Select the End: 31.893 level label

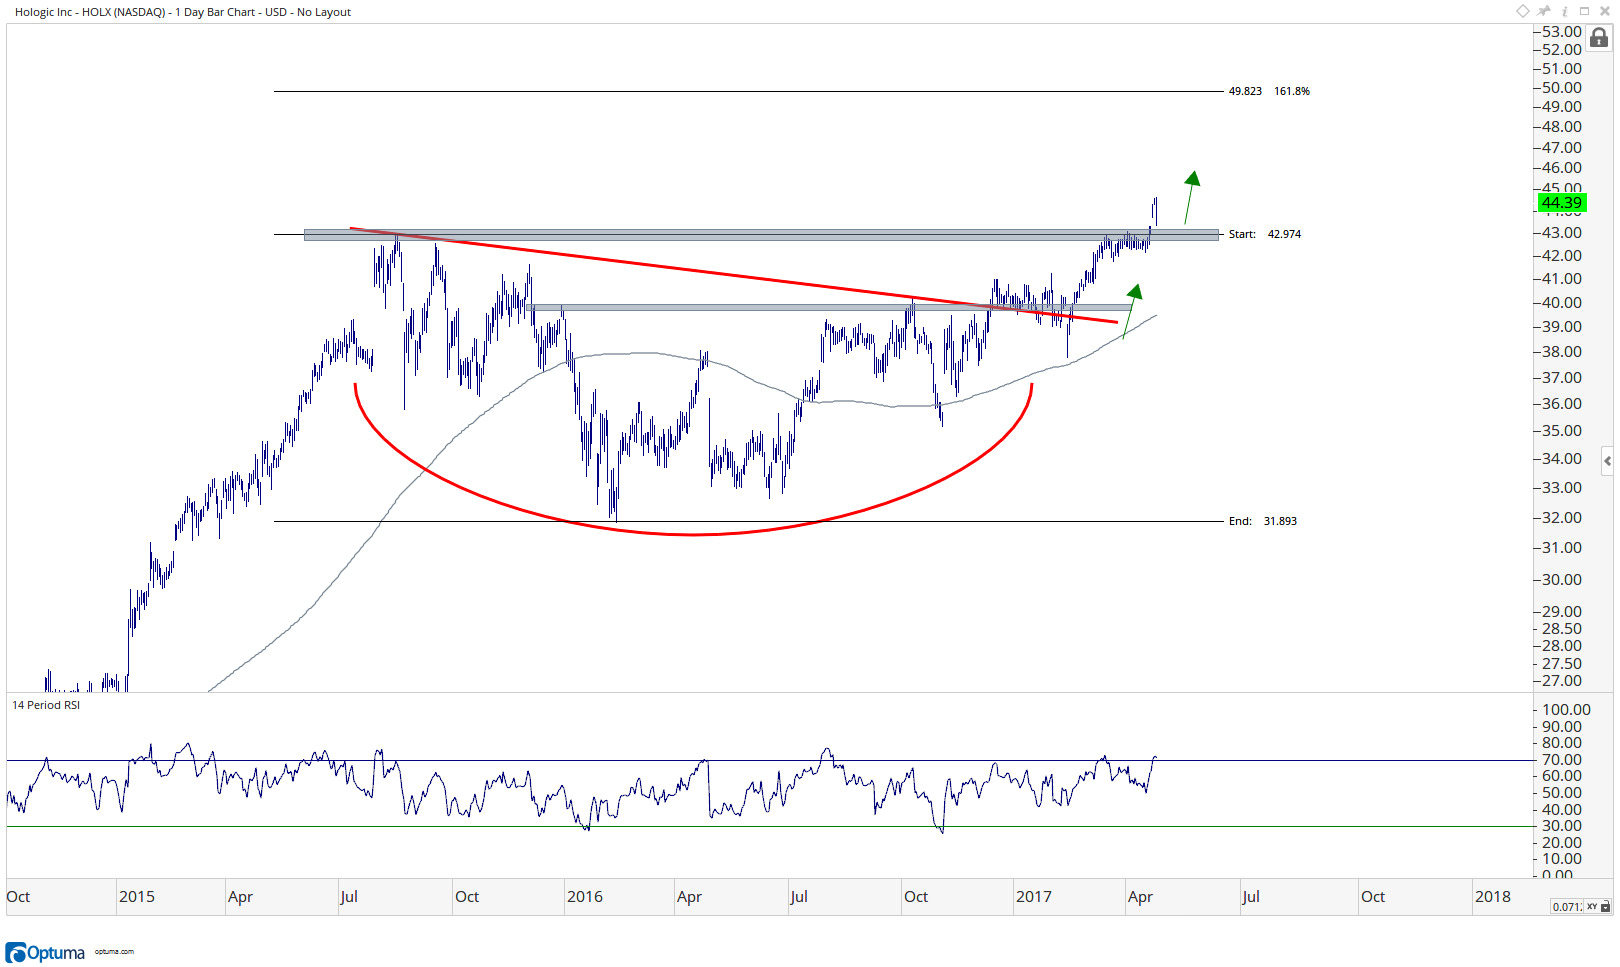pos(1263,521)
